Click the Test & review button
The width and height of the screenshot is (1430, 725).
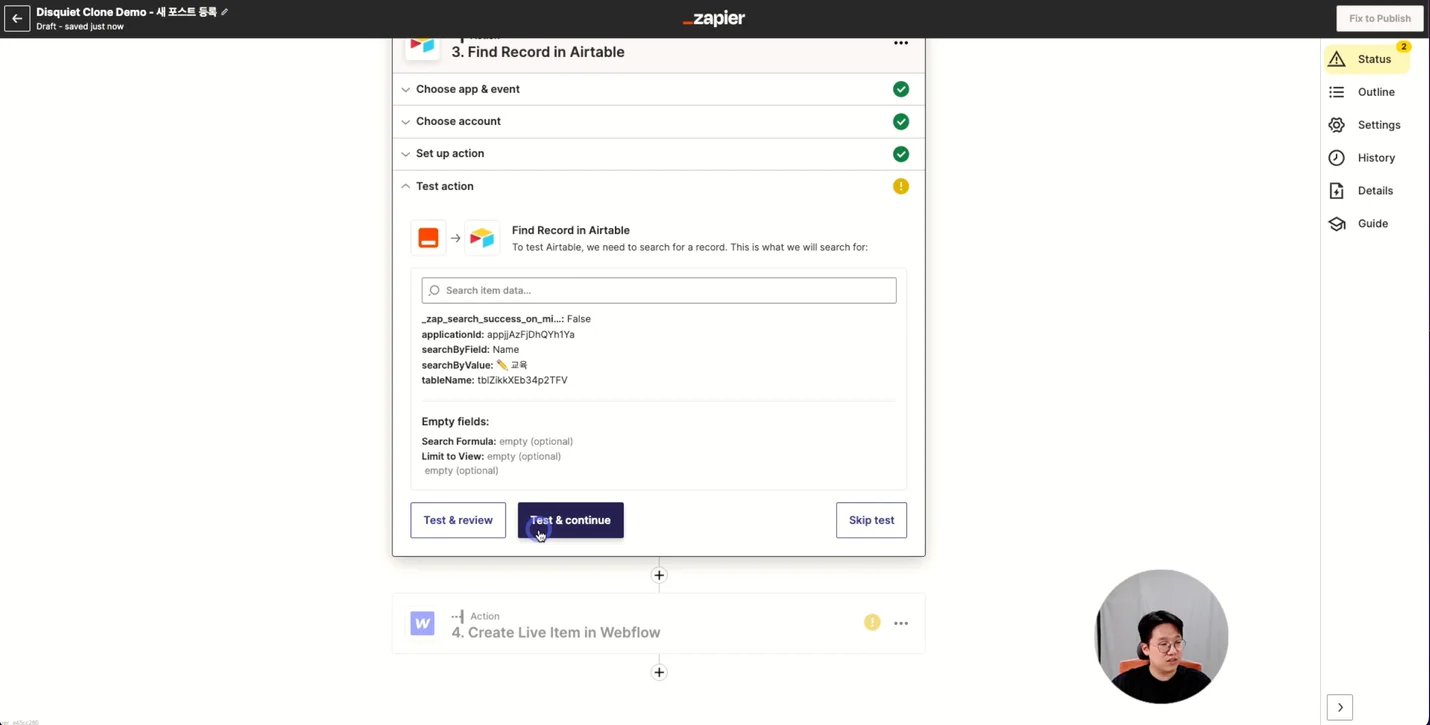(x=458, y=520)
